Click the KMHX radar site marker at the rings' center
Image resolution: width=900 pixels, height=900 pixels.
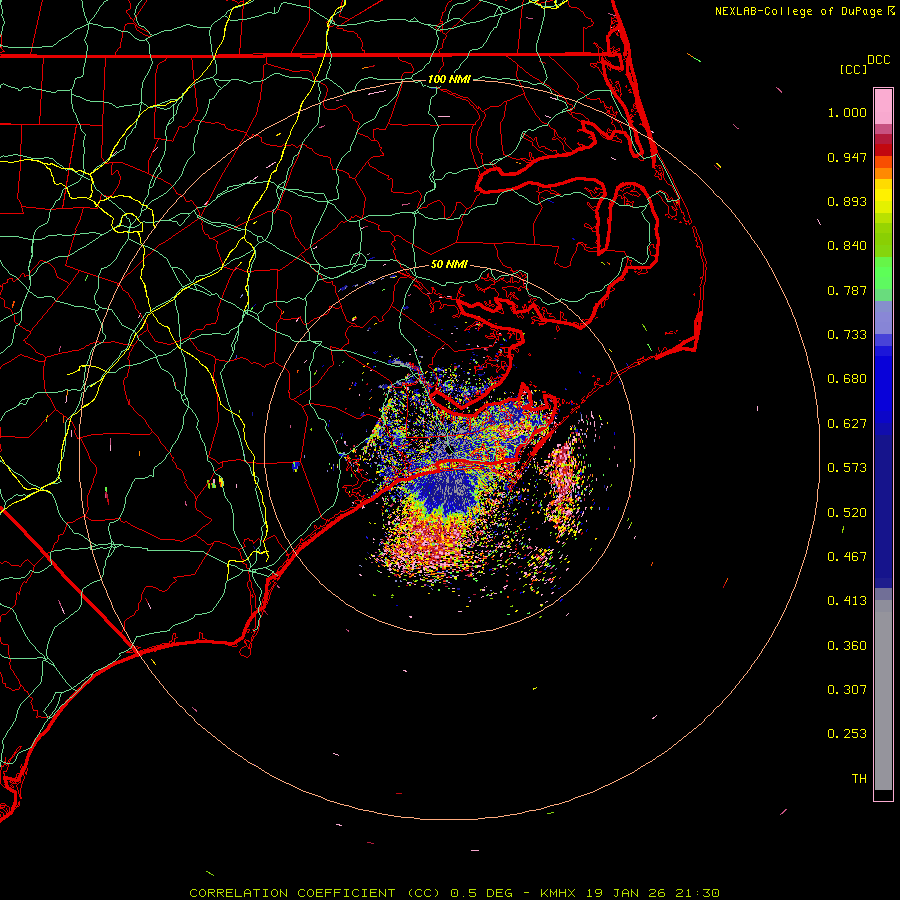pos(449,449)
